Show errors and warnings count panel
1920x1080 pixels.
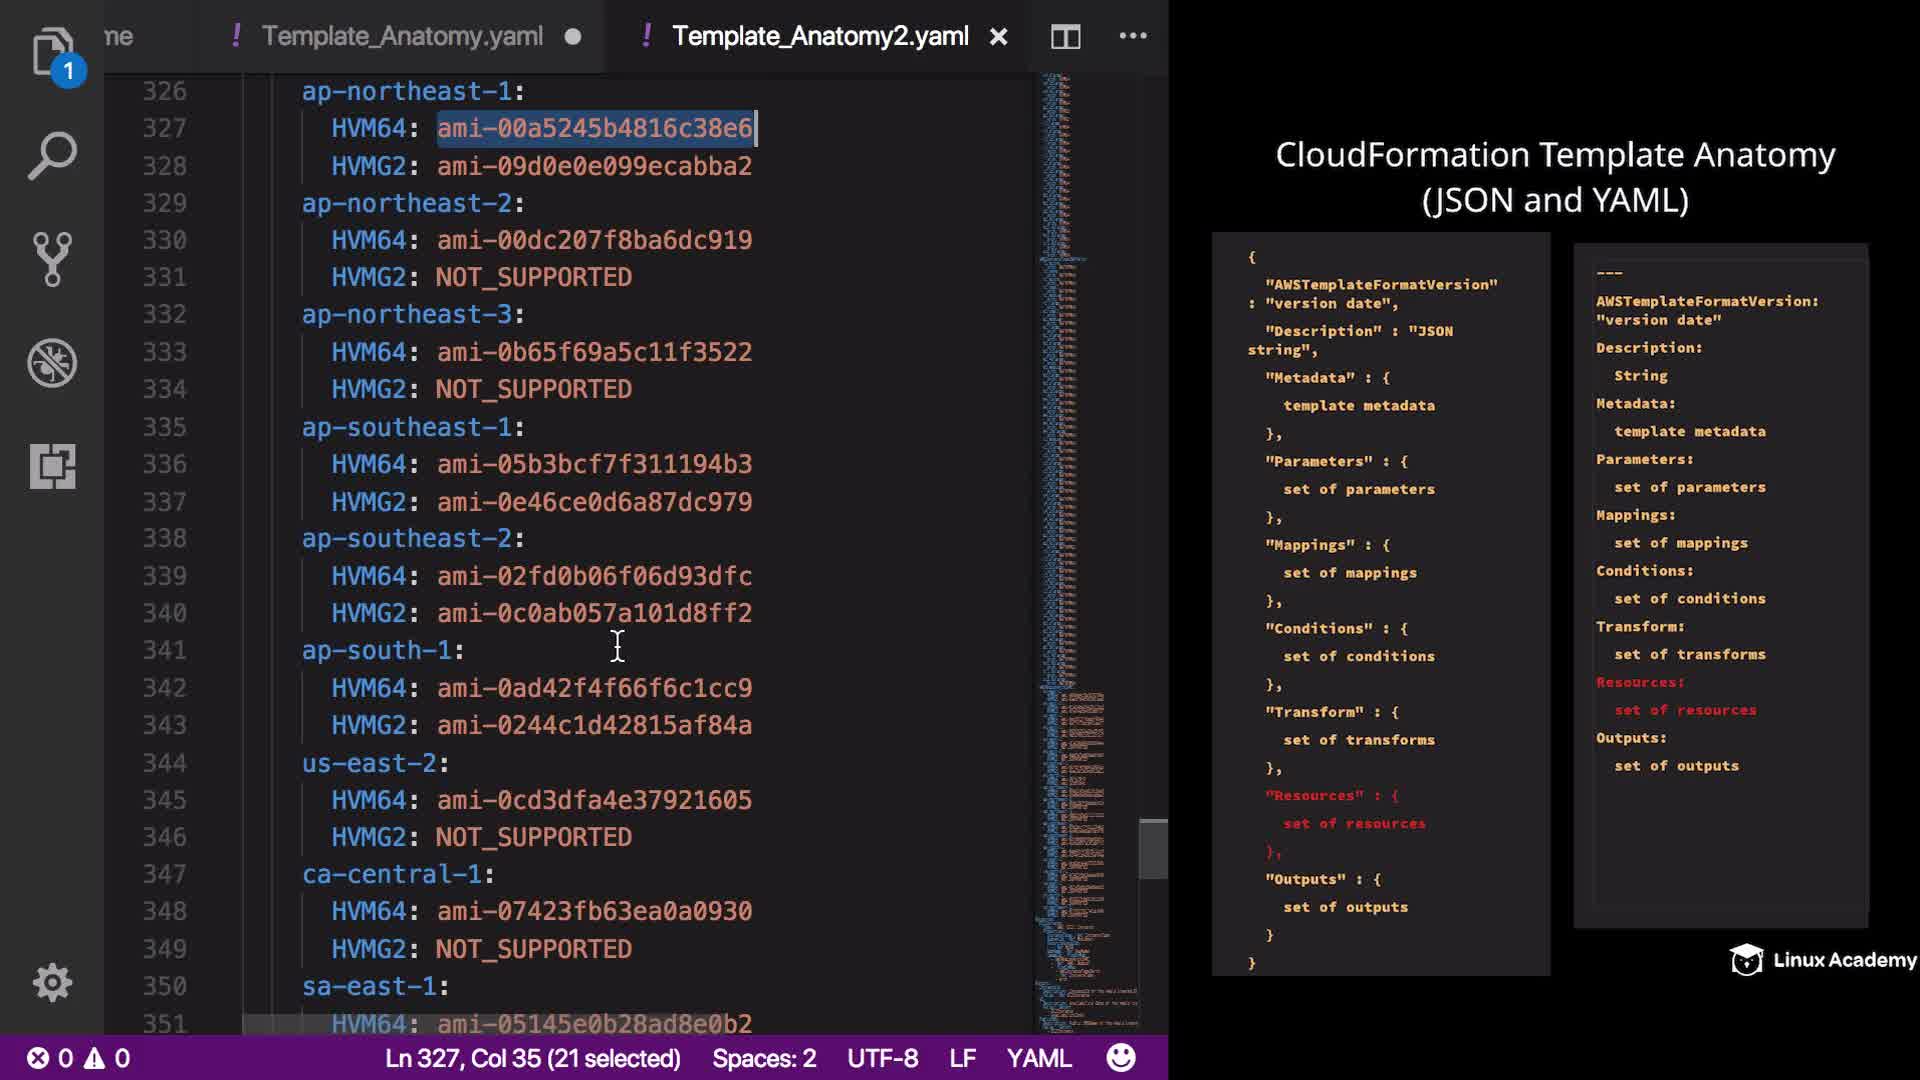tap(78, 1058)
